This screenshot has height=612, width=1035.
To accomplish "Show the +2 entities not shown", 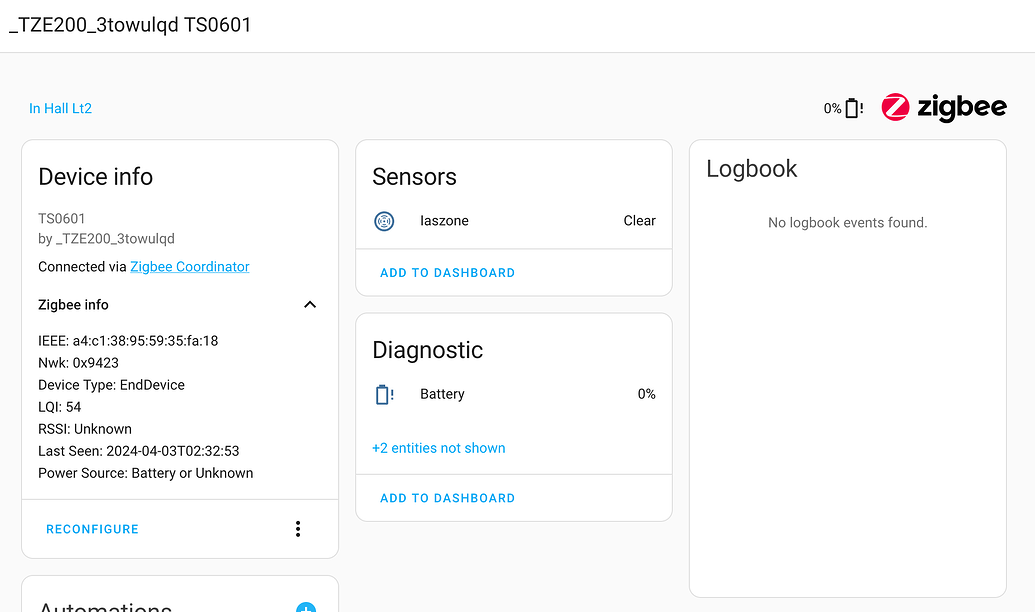I will point(438,448).
